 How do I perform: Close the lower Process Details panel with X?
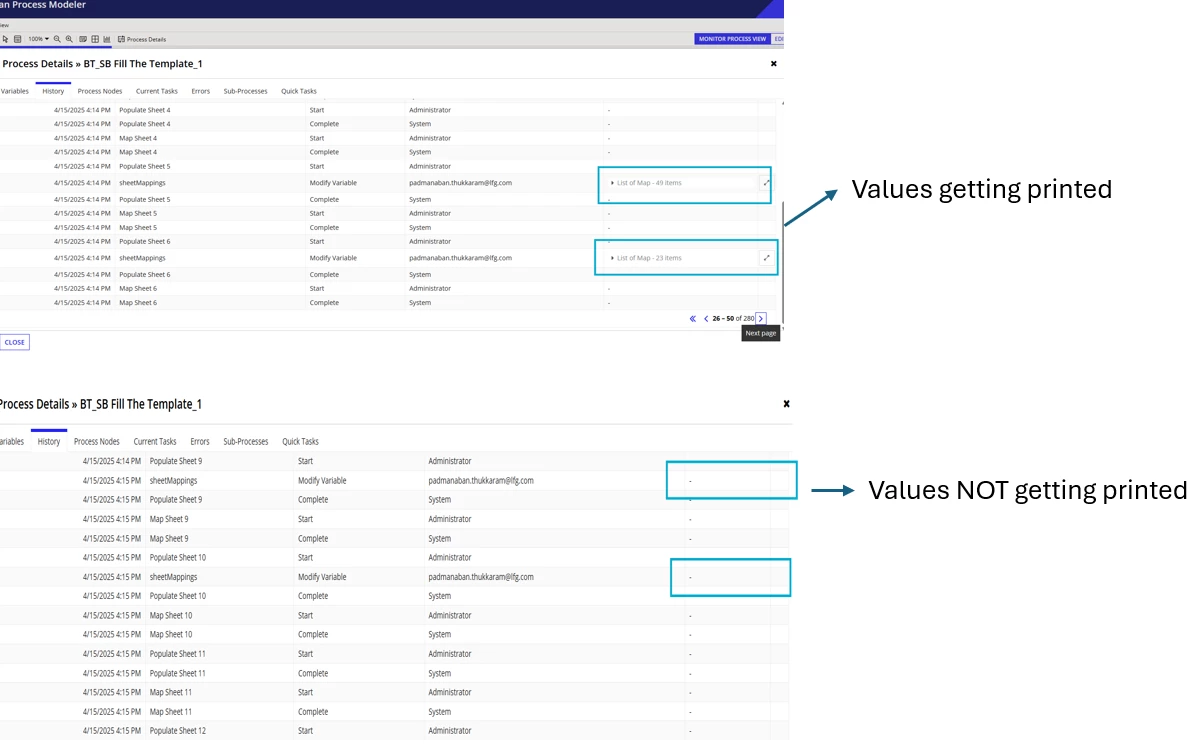tap(786, 404)
